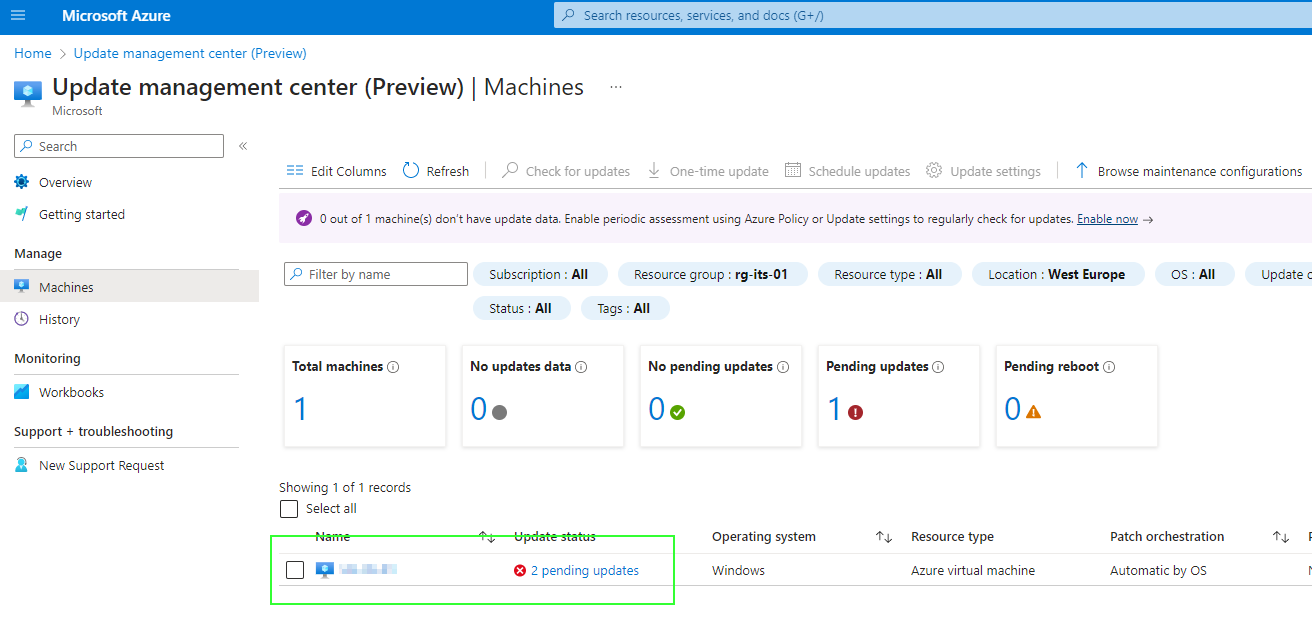Open Overview in the sidebar
The height and width of the screenshot is (635, 1312).
tap(65, 182)
